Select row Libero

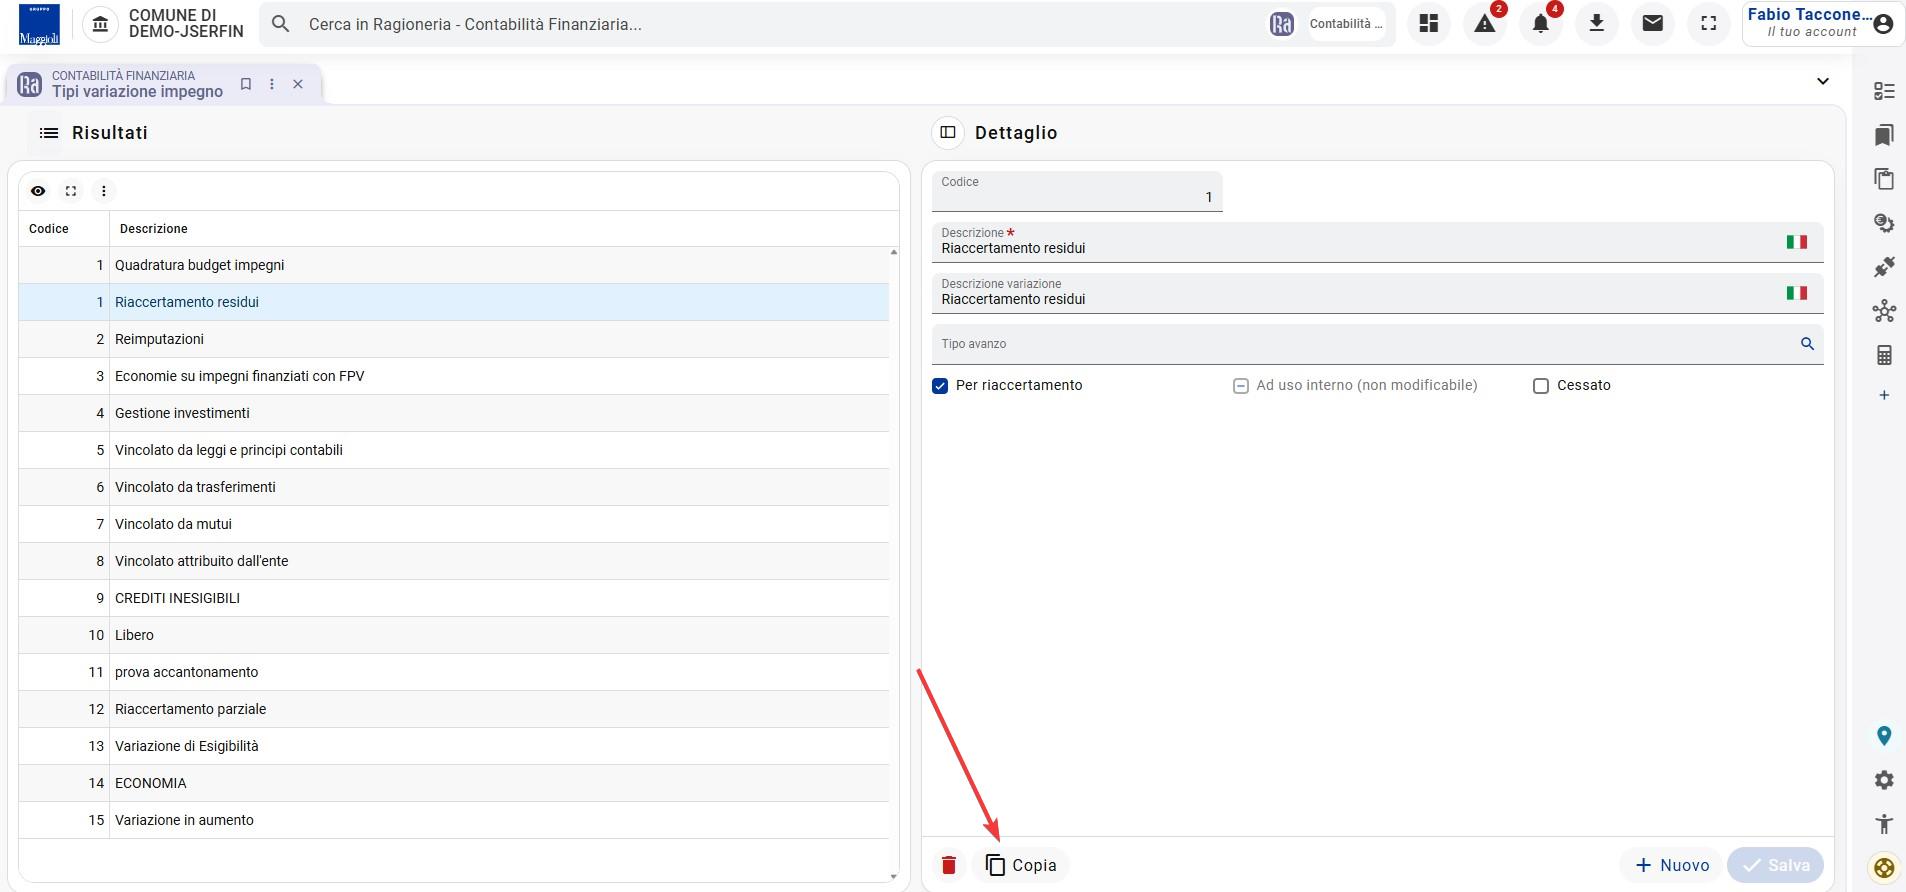point(454,635)
